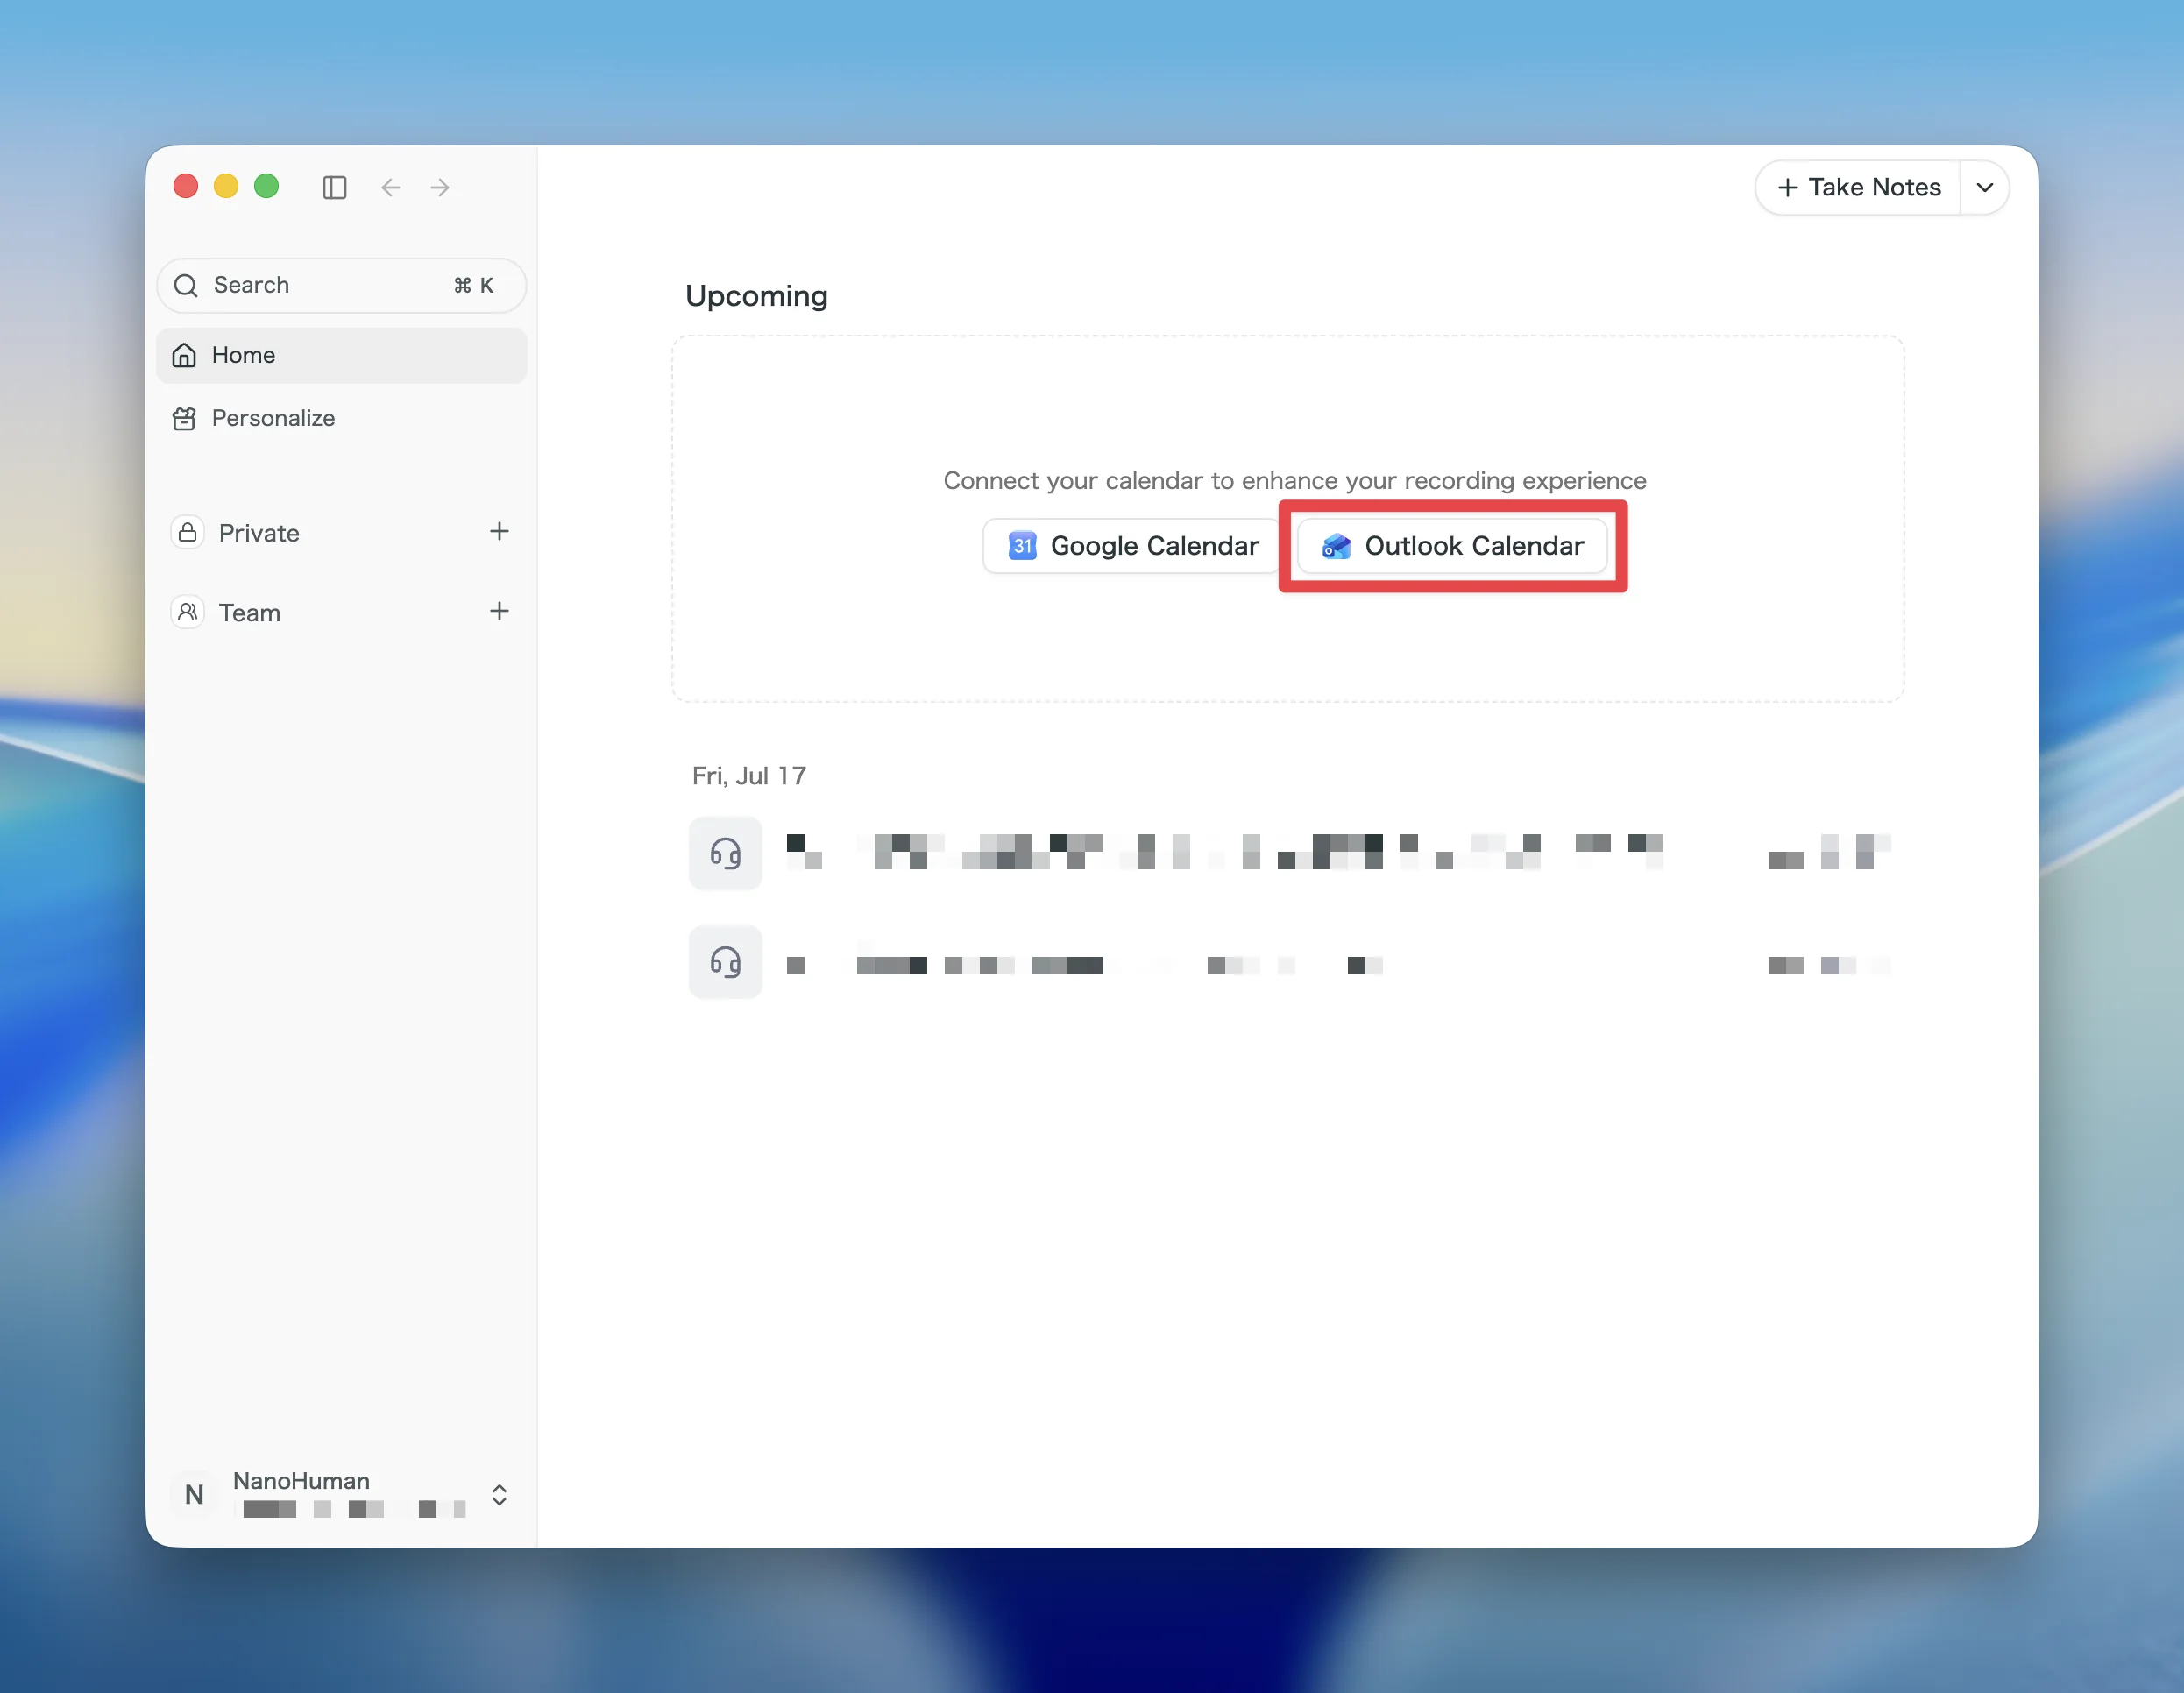Click the search magnifier icon
2184x1693 pixels.
(x=186, y=286)
